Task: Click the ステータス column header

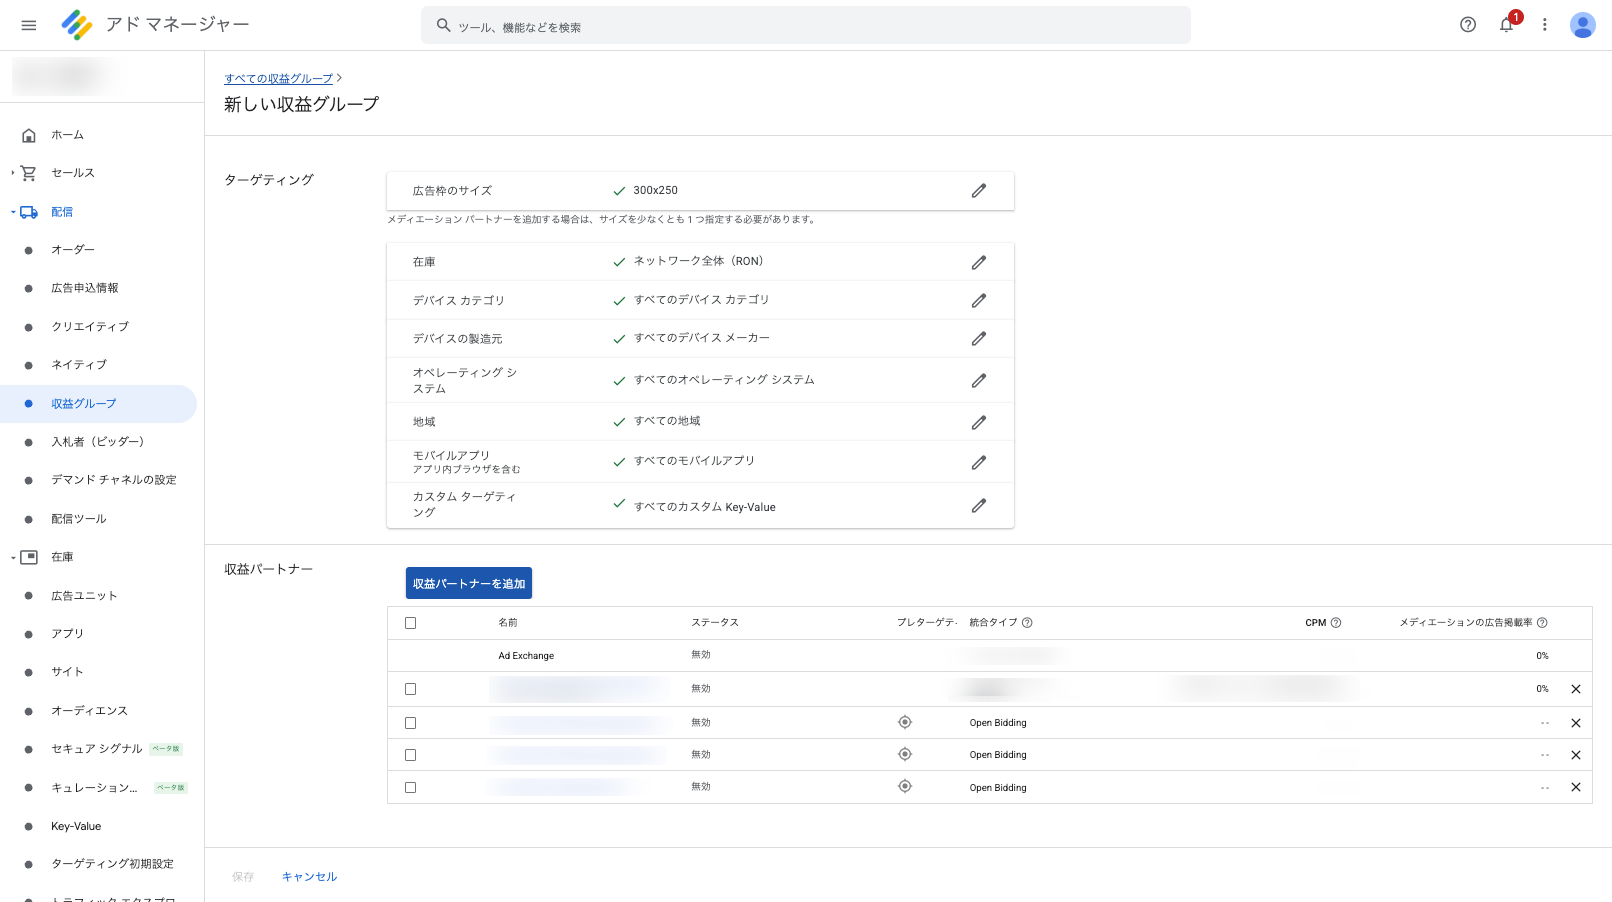Action: (x=715, y=623)
